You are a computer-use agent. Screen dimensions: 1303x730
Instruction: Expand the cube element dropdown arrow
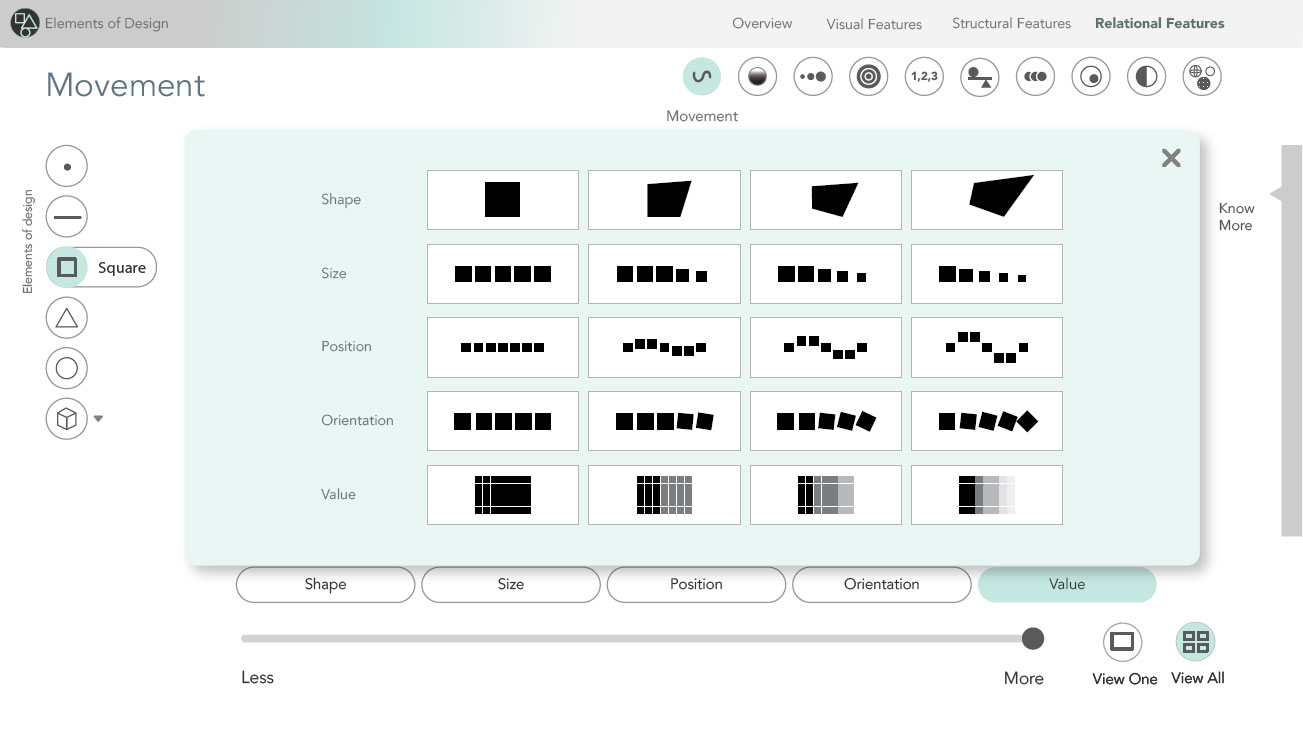coord(98,419)
